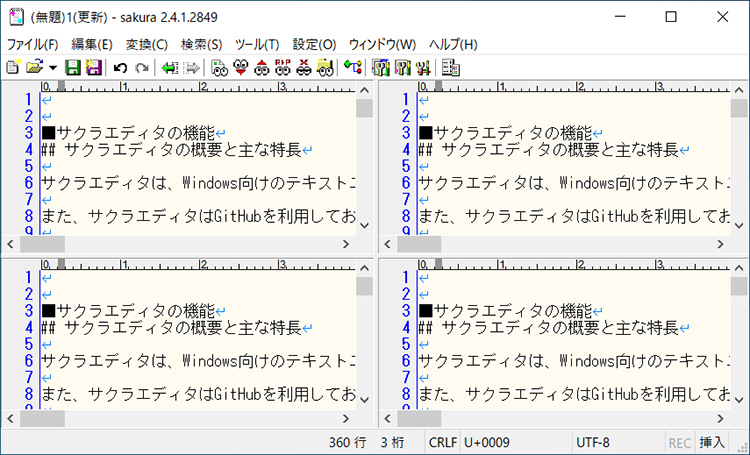Image resolution: width=750 pixels, height=455 pixels.
Task: Open the Search dialog binoculars icon
Action: click(219, 67)
